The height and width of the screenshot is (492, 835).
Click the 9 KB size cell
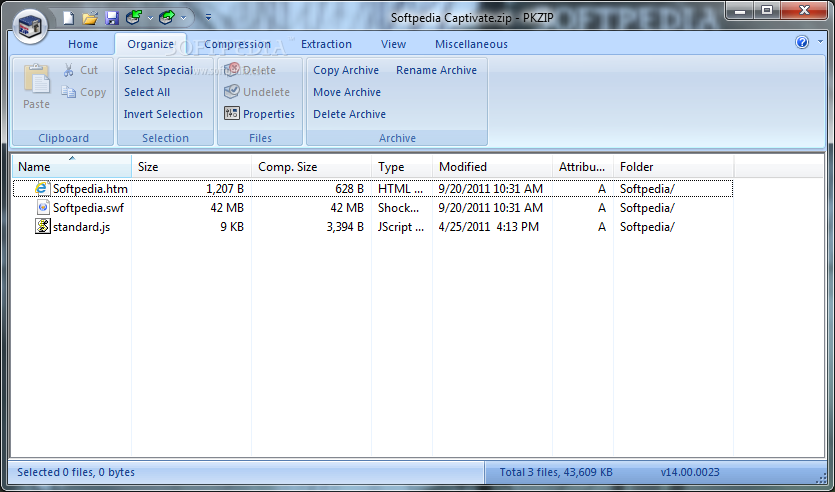(232, 227)
